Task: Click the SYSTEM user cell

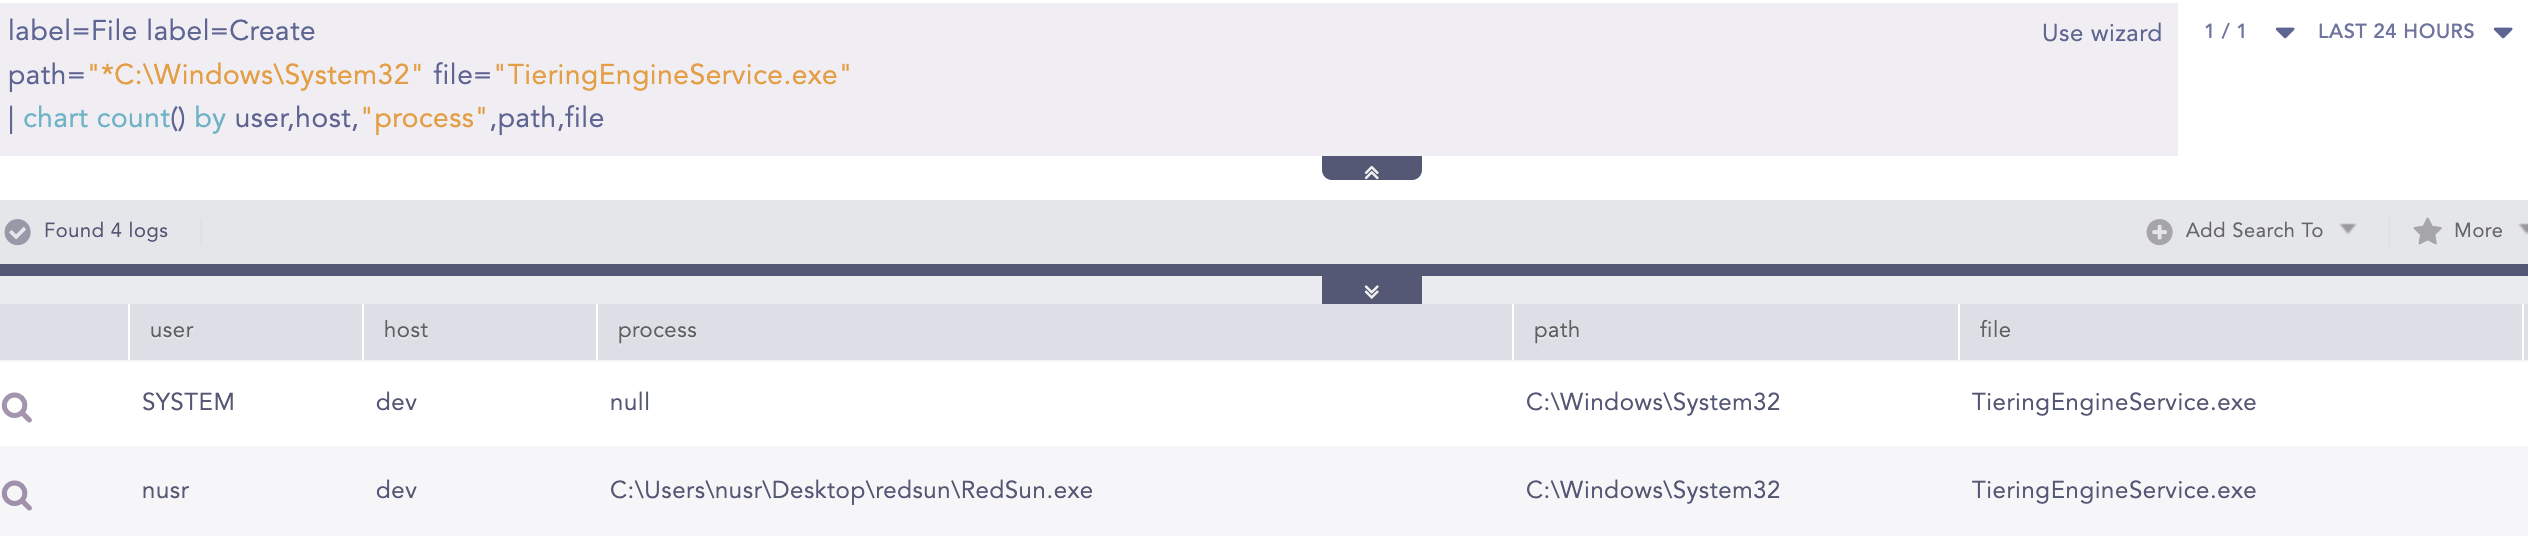Action: pyautogui.click(x=188, y=402)
